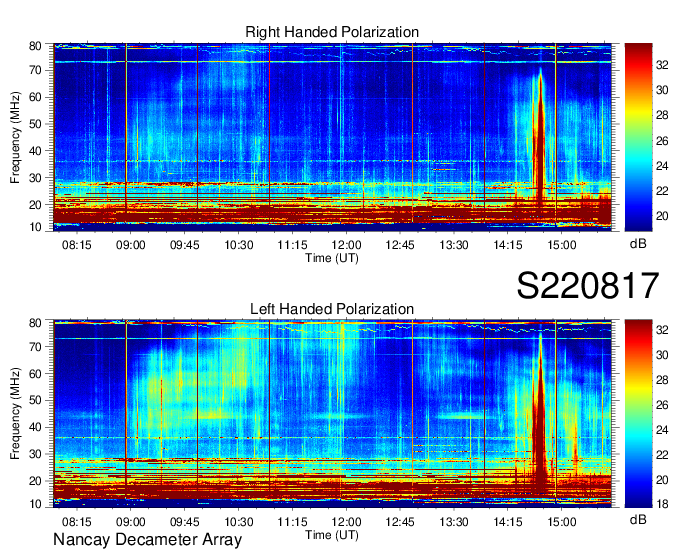
Task: Click the dB unit label under the lower colorbar
Action: point(638,519)
